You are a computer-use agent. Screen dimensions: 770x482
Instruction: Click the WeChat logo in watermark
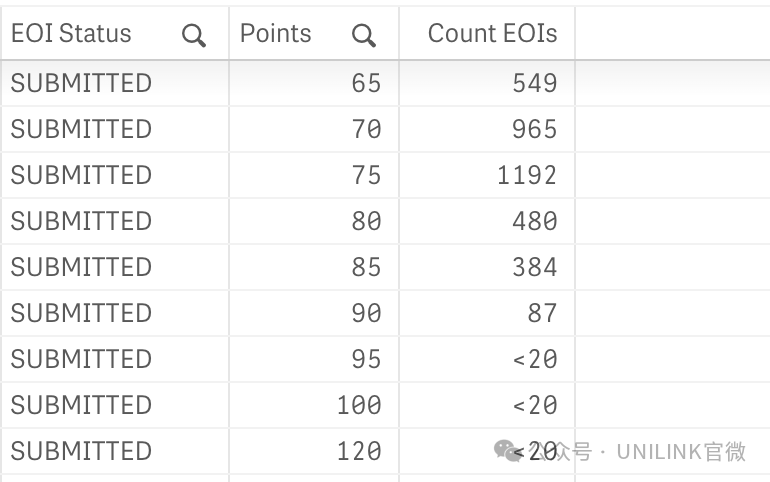[508, 451]
